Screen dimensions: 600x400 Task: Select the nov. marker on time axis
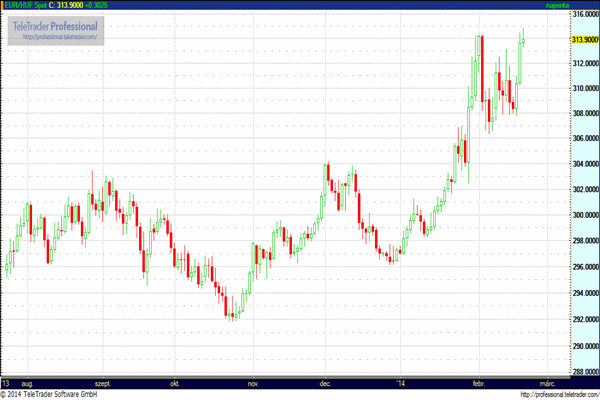253,383
